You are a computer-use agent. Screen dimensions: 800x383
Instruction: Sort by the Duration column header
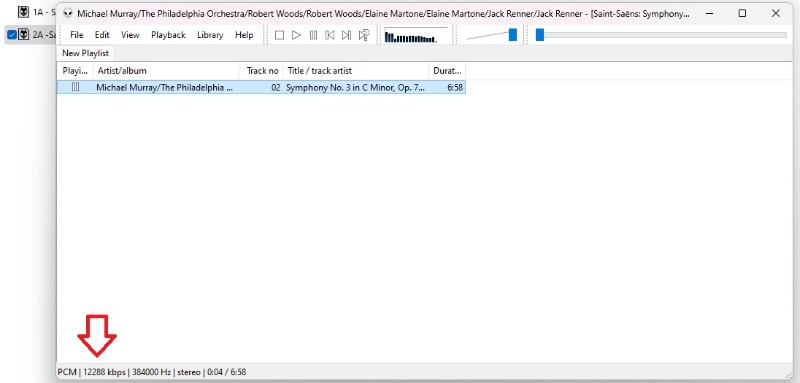[x=447, y=71]
